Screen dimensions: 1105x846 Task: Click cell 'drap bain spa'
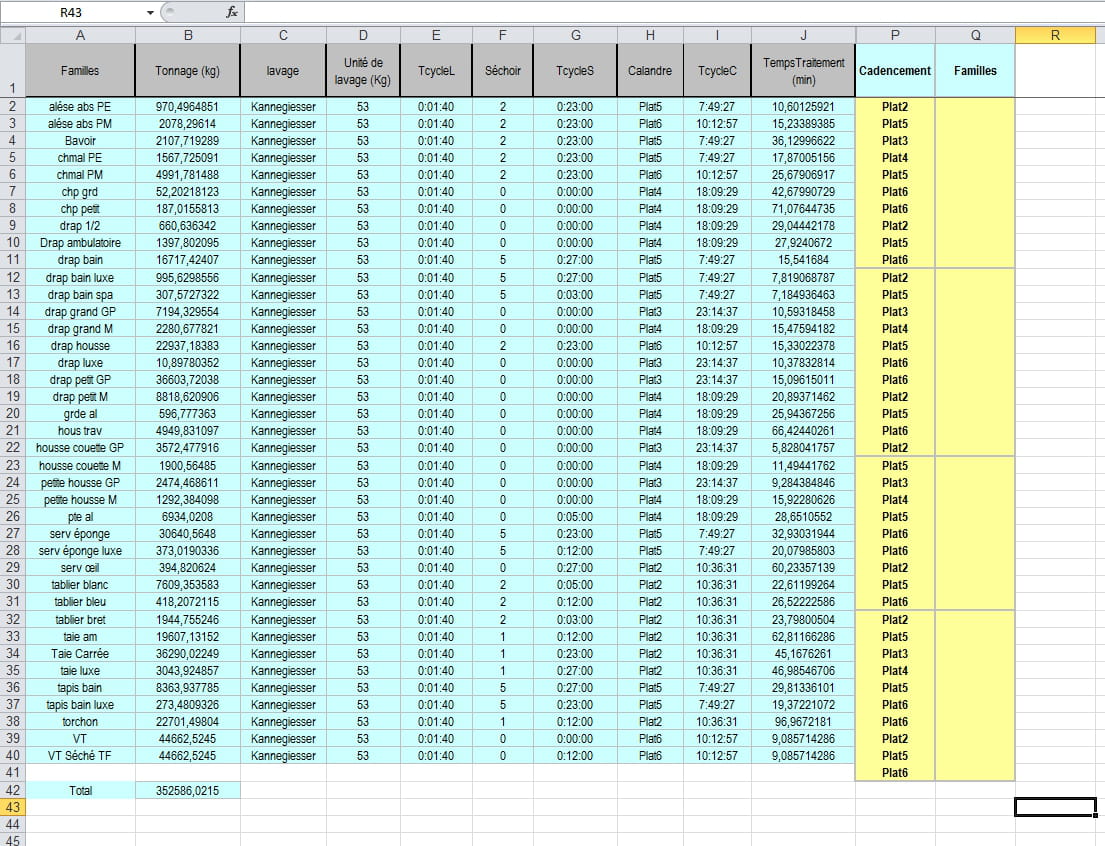point(80,295)
